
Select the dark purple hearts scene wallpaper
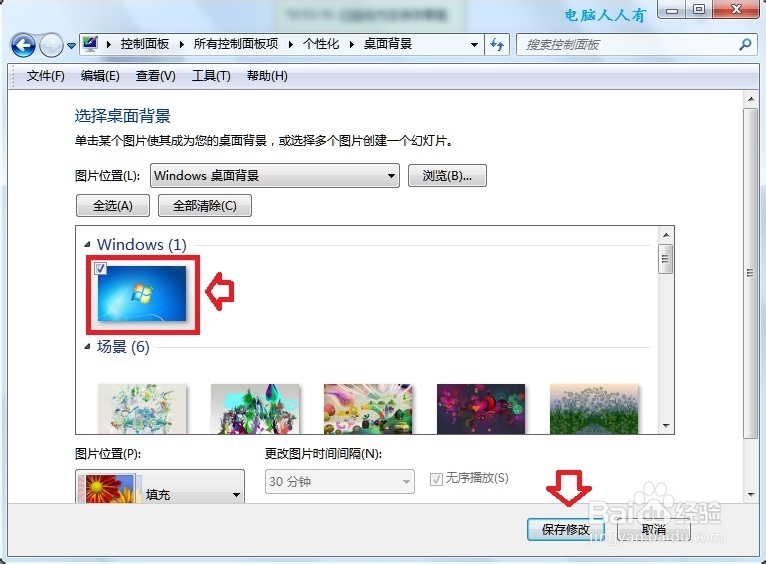pos(481,409)
